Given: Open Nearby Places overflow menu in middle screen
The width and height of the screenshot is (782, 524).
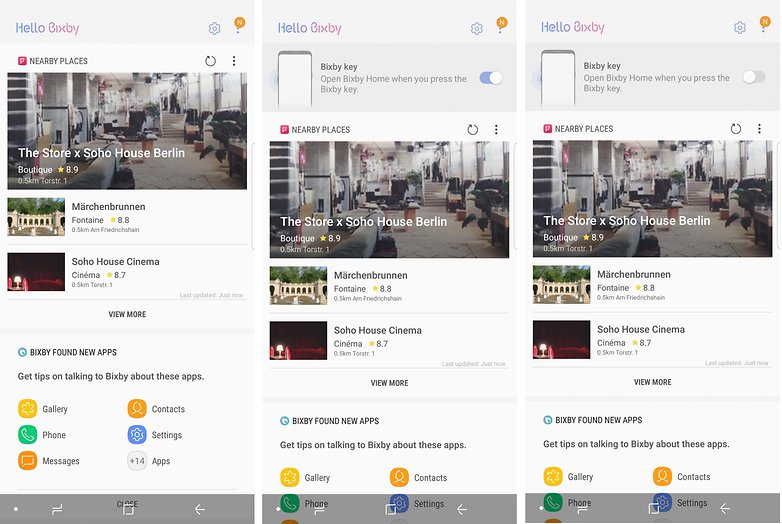Looking at the screenshot, I should click(496, 130).
